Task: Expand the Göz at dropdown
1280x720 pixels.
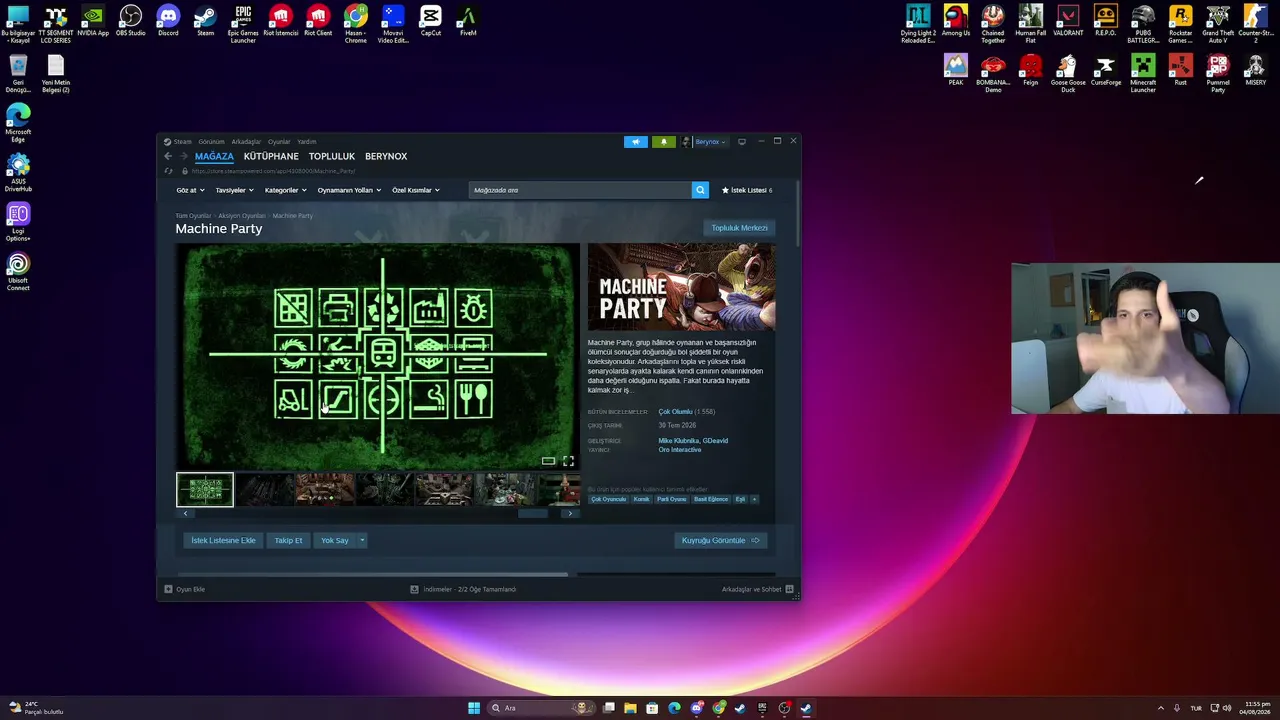Action: point(190,190)
